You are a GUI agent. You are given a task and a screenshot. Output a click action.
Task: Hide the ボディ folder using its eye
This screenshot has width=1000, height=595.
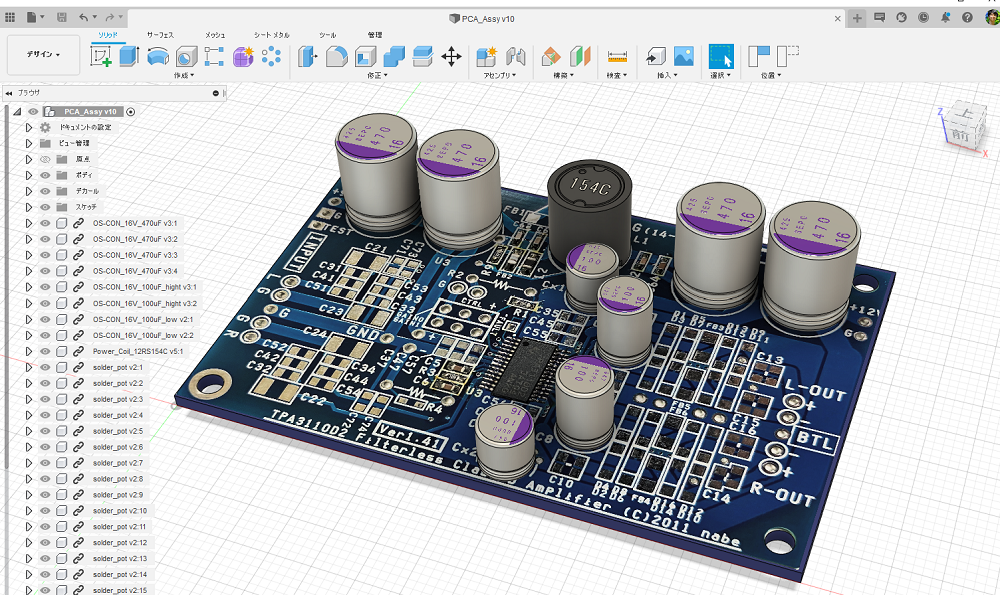[45, 175]
